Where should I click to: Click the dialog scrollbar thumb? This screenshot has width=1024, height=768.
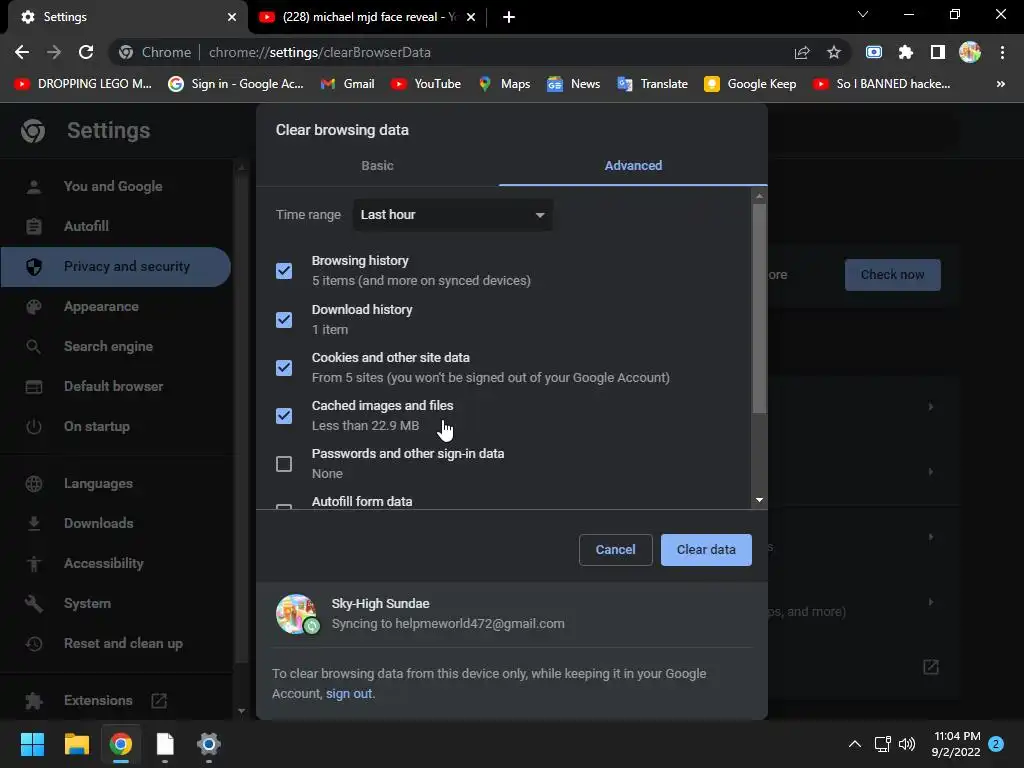[x=759, y=309]
